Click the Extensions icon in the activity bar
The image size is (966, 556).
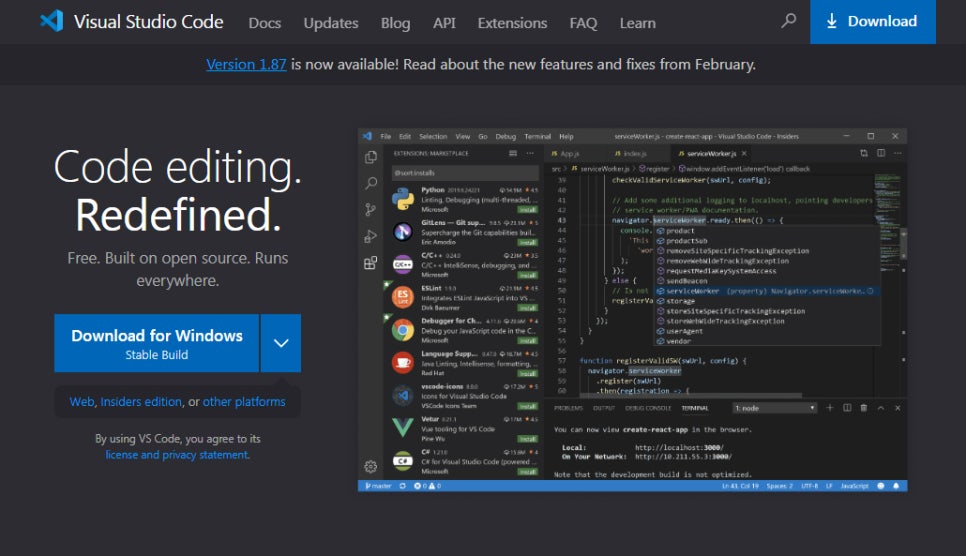(x=371, y=263)
